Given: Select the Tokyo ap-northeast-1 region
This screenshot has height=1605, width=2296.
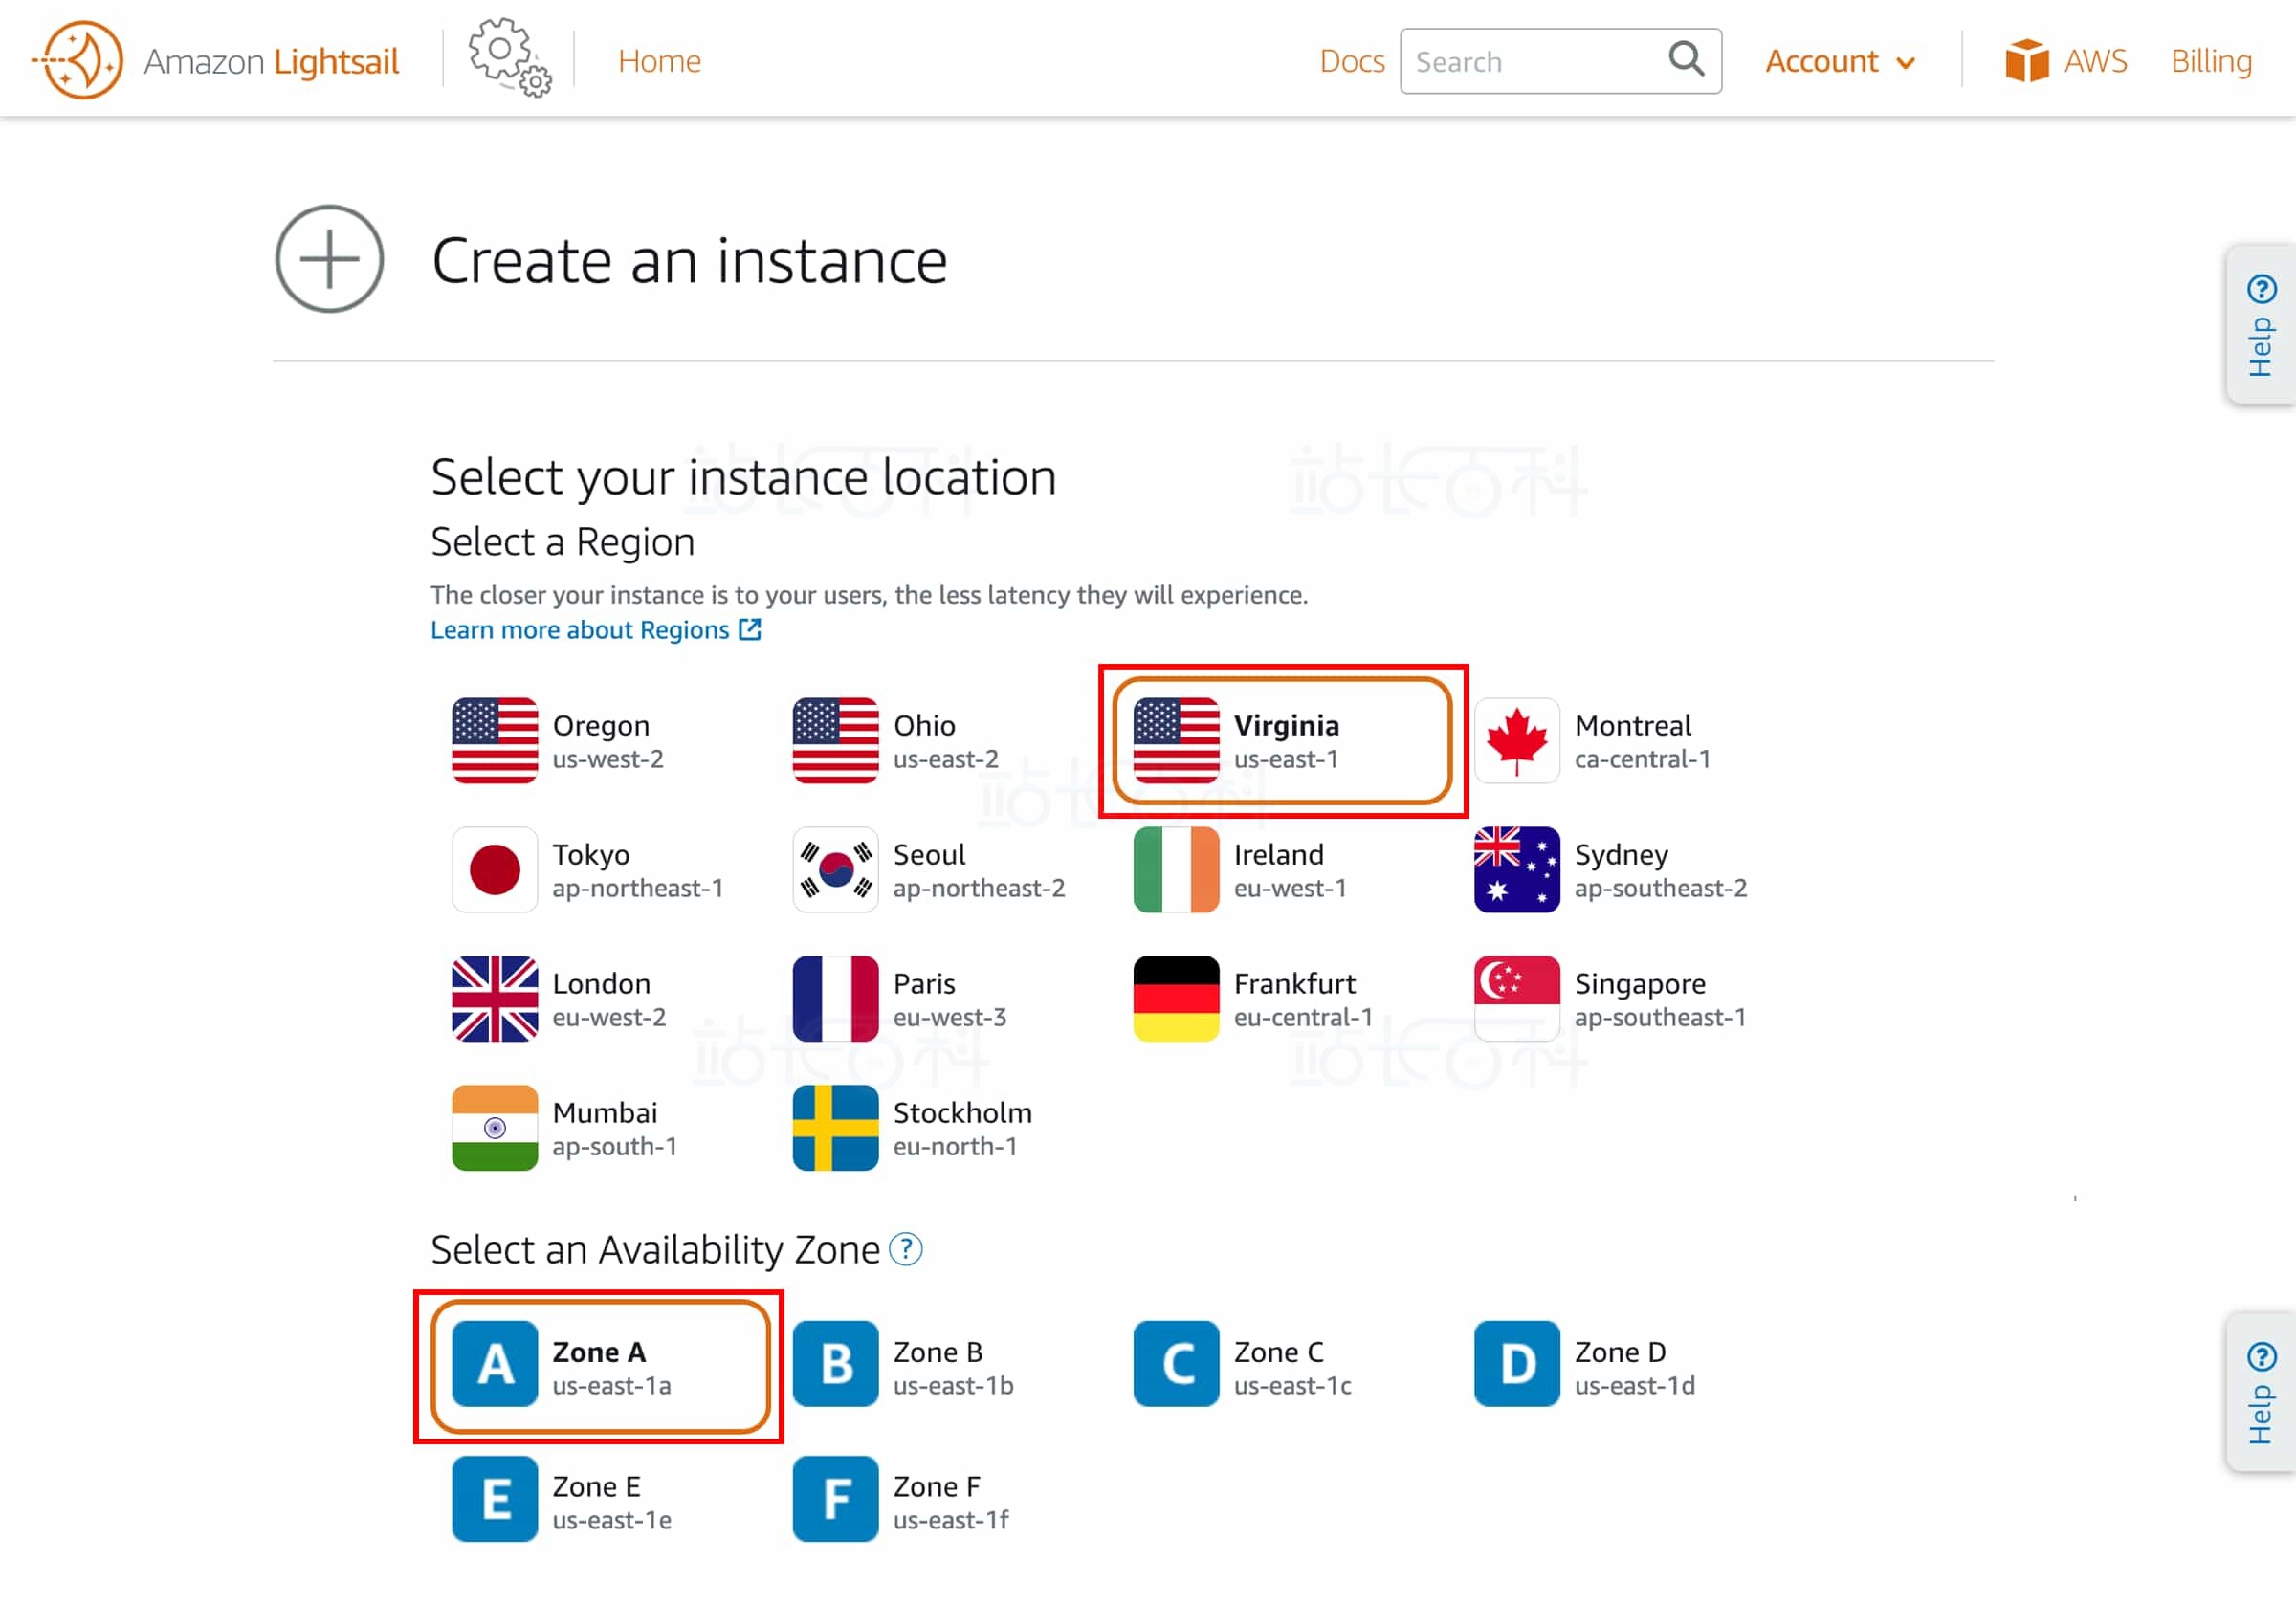Looking at the screenshot, I should point(590,870).
